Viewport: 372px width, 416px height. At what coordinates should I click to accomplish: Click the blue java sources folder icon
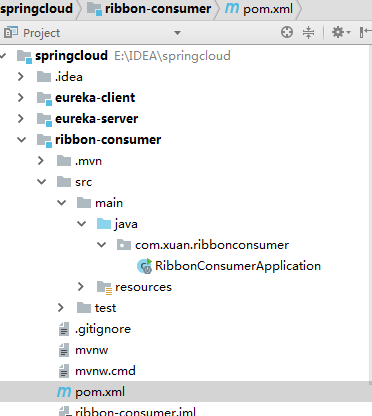(104, 224)
